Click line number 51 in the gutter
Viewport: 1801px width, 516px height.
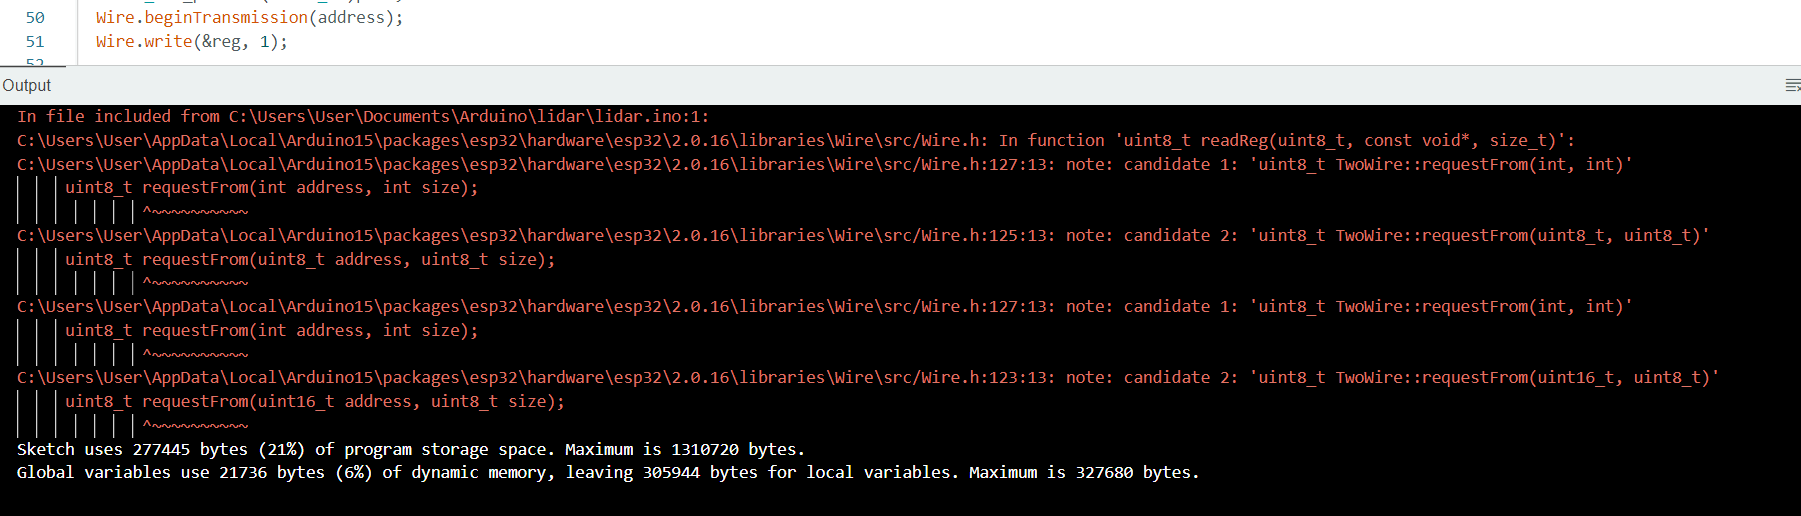[35, 42]
